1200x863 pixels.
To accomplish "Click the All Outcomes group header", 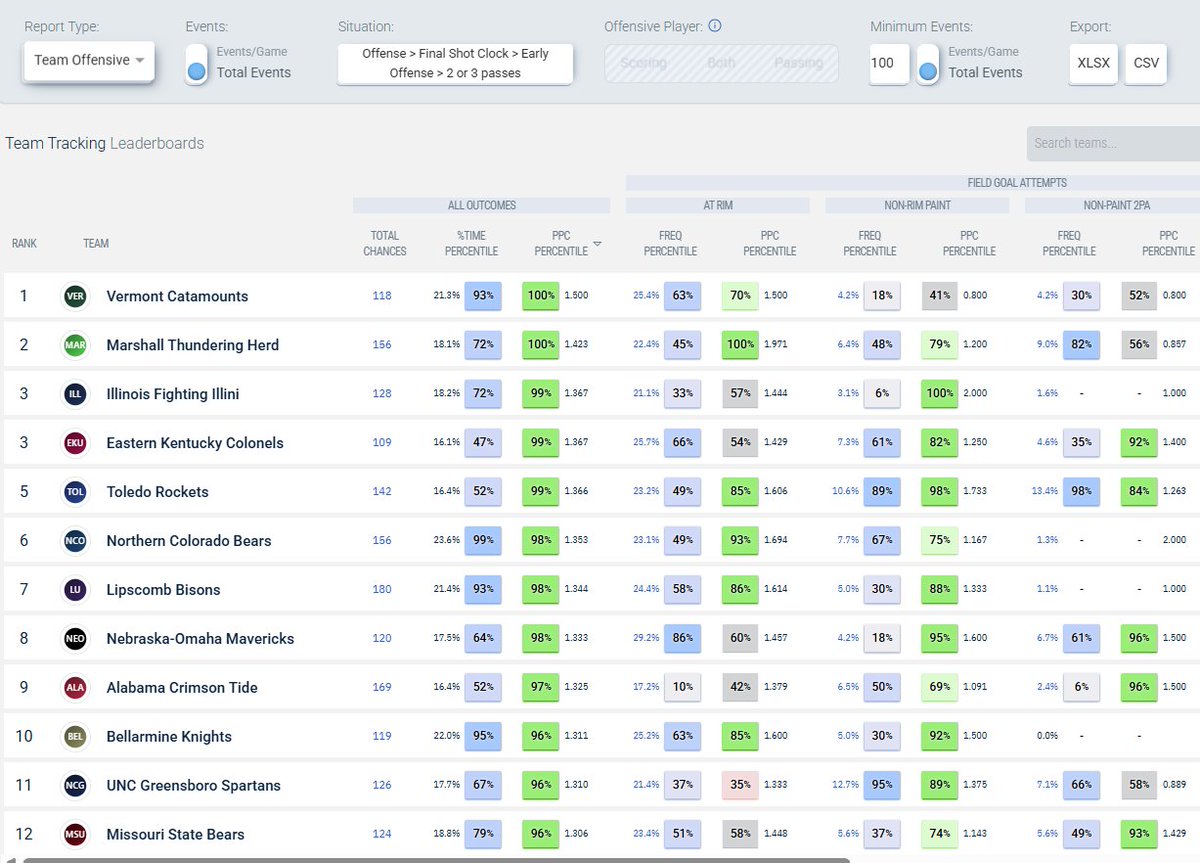I will point(481,205).
